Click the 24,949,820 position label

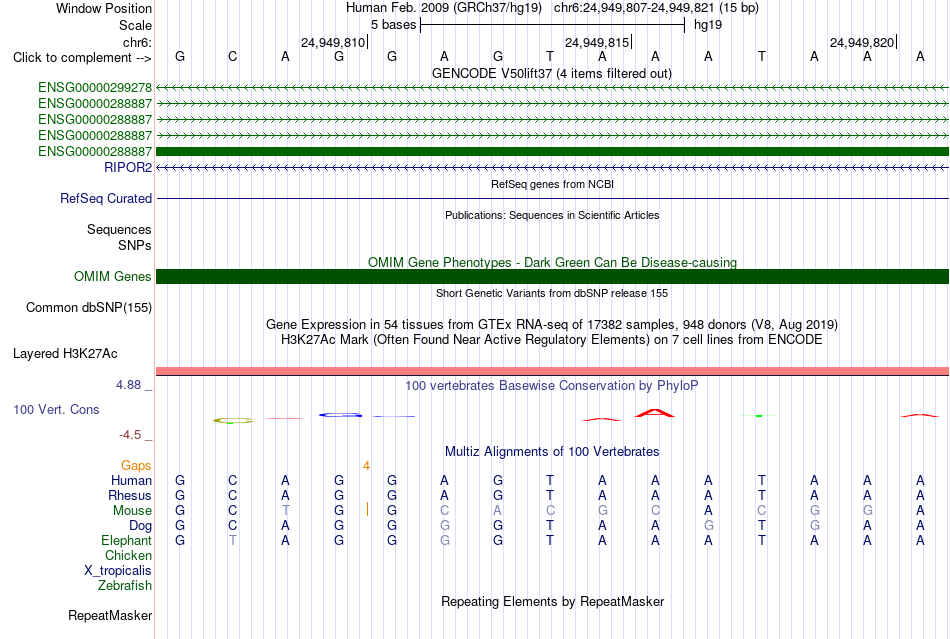click(862, 43)
